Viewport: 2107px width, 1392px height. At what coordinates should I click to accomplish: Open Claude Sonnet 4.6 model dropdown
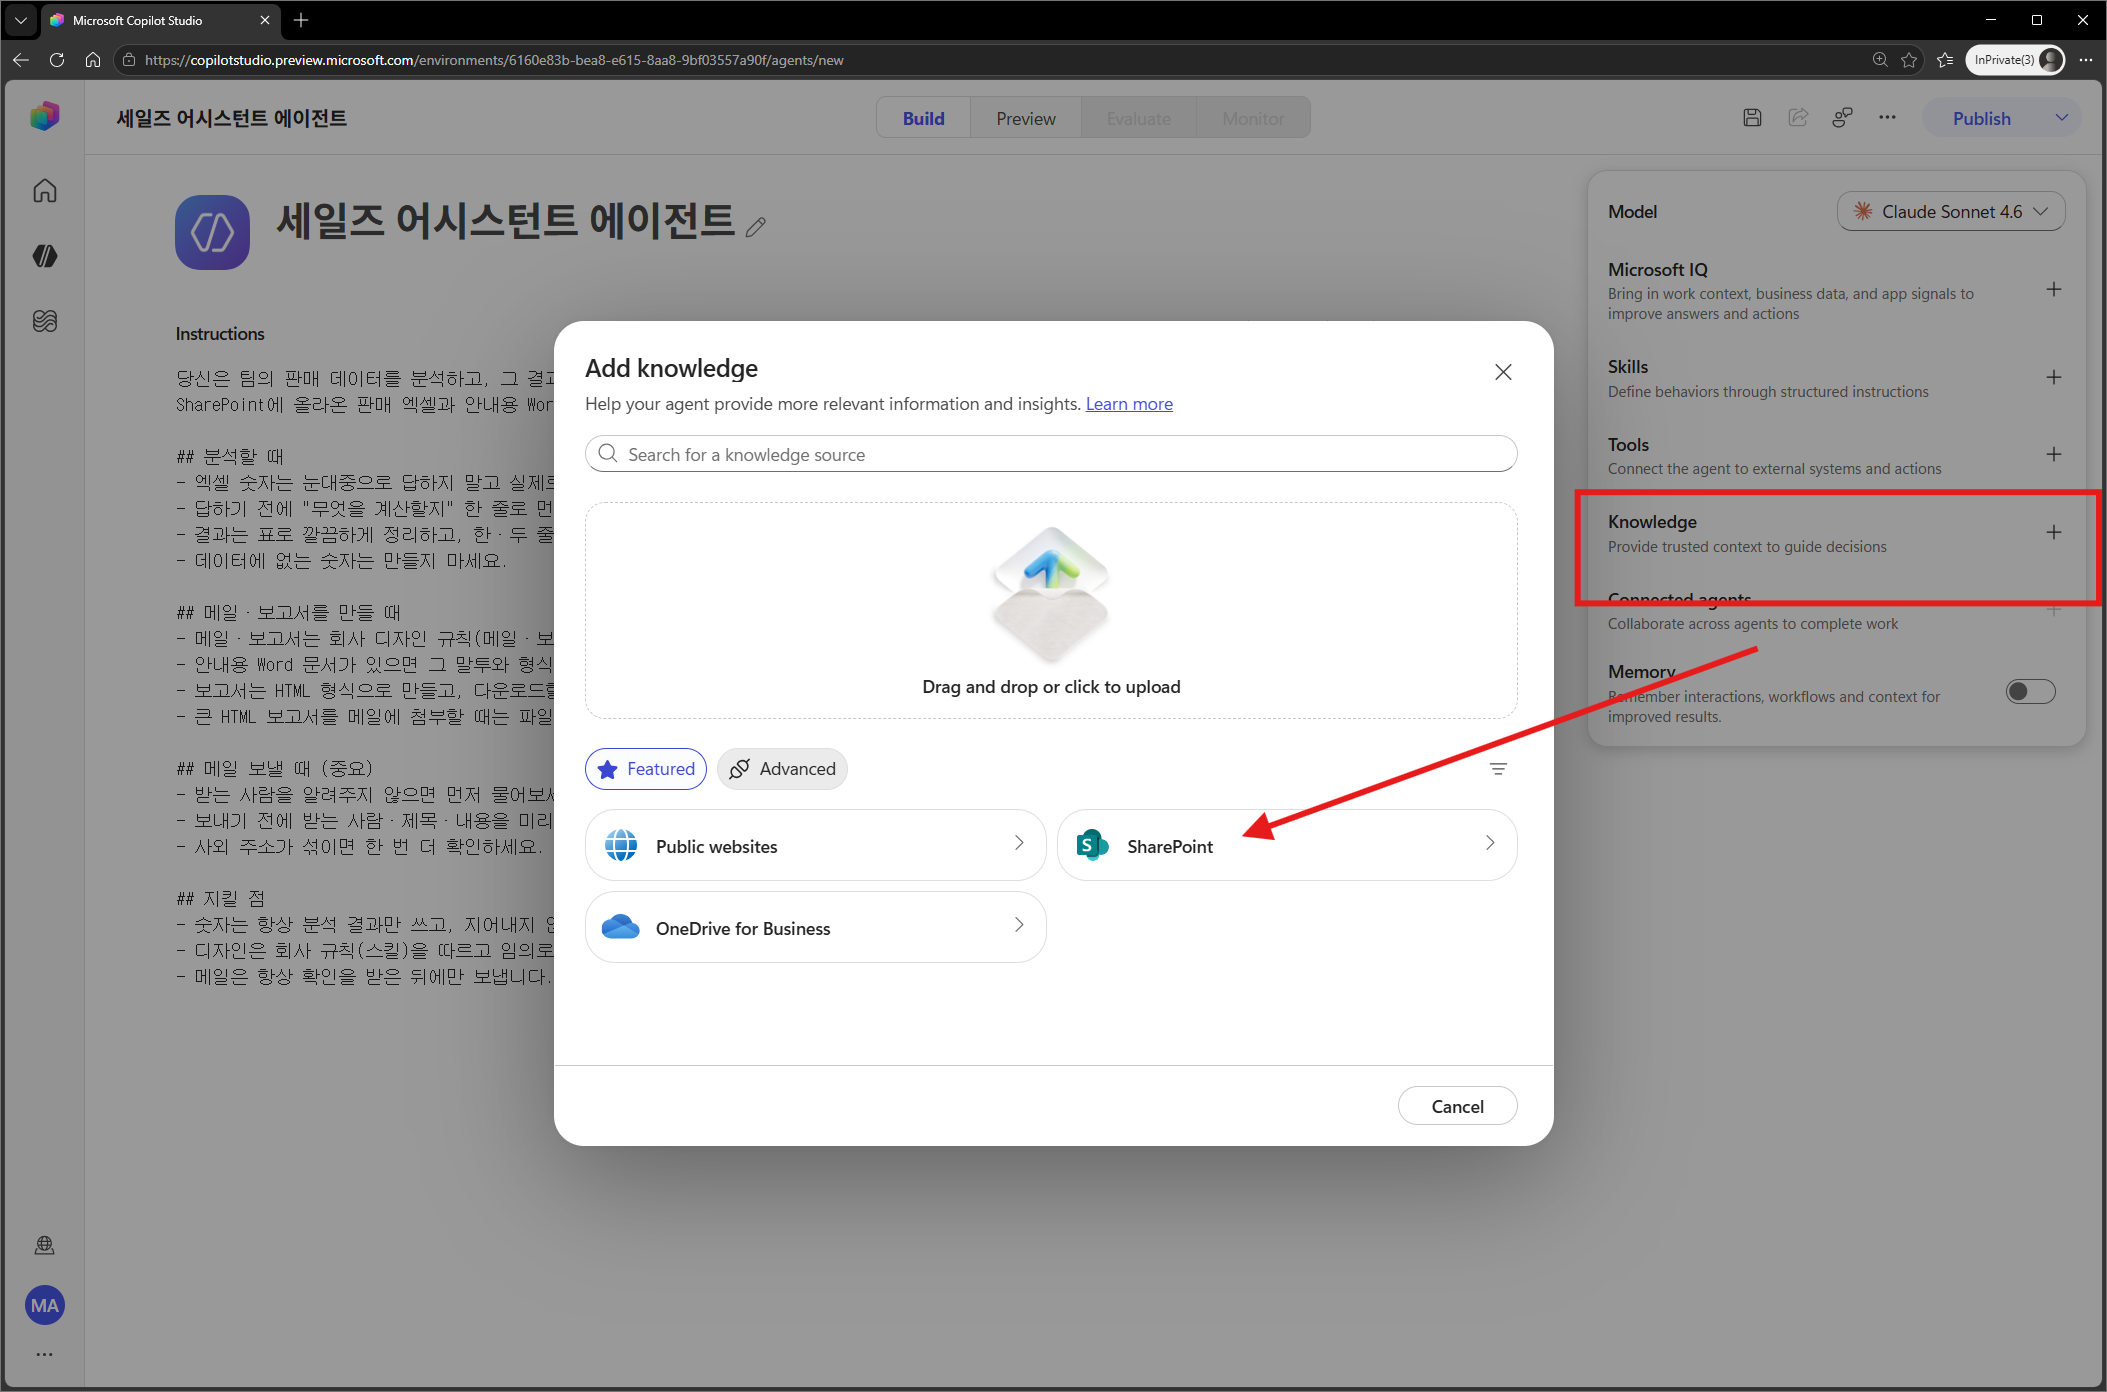(1950, 211)
